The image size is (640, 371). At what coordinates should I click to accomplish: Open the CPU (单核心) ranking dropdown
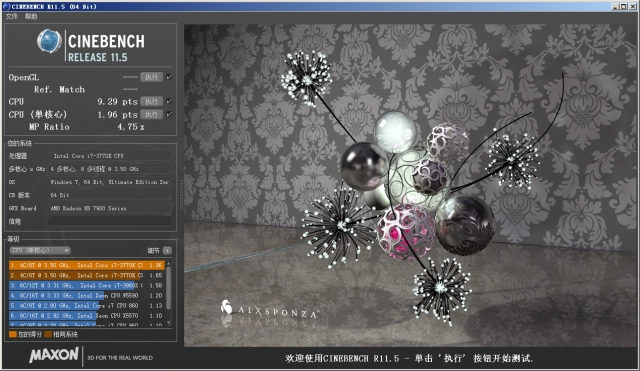click(x=40, y=250)
